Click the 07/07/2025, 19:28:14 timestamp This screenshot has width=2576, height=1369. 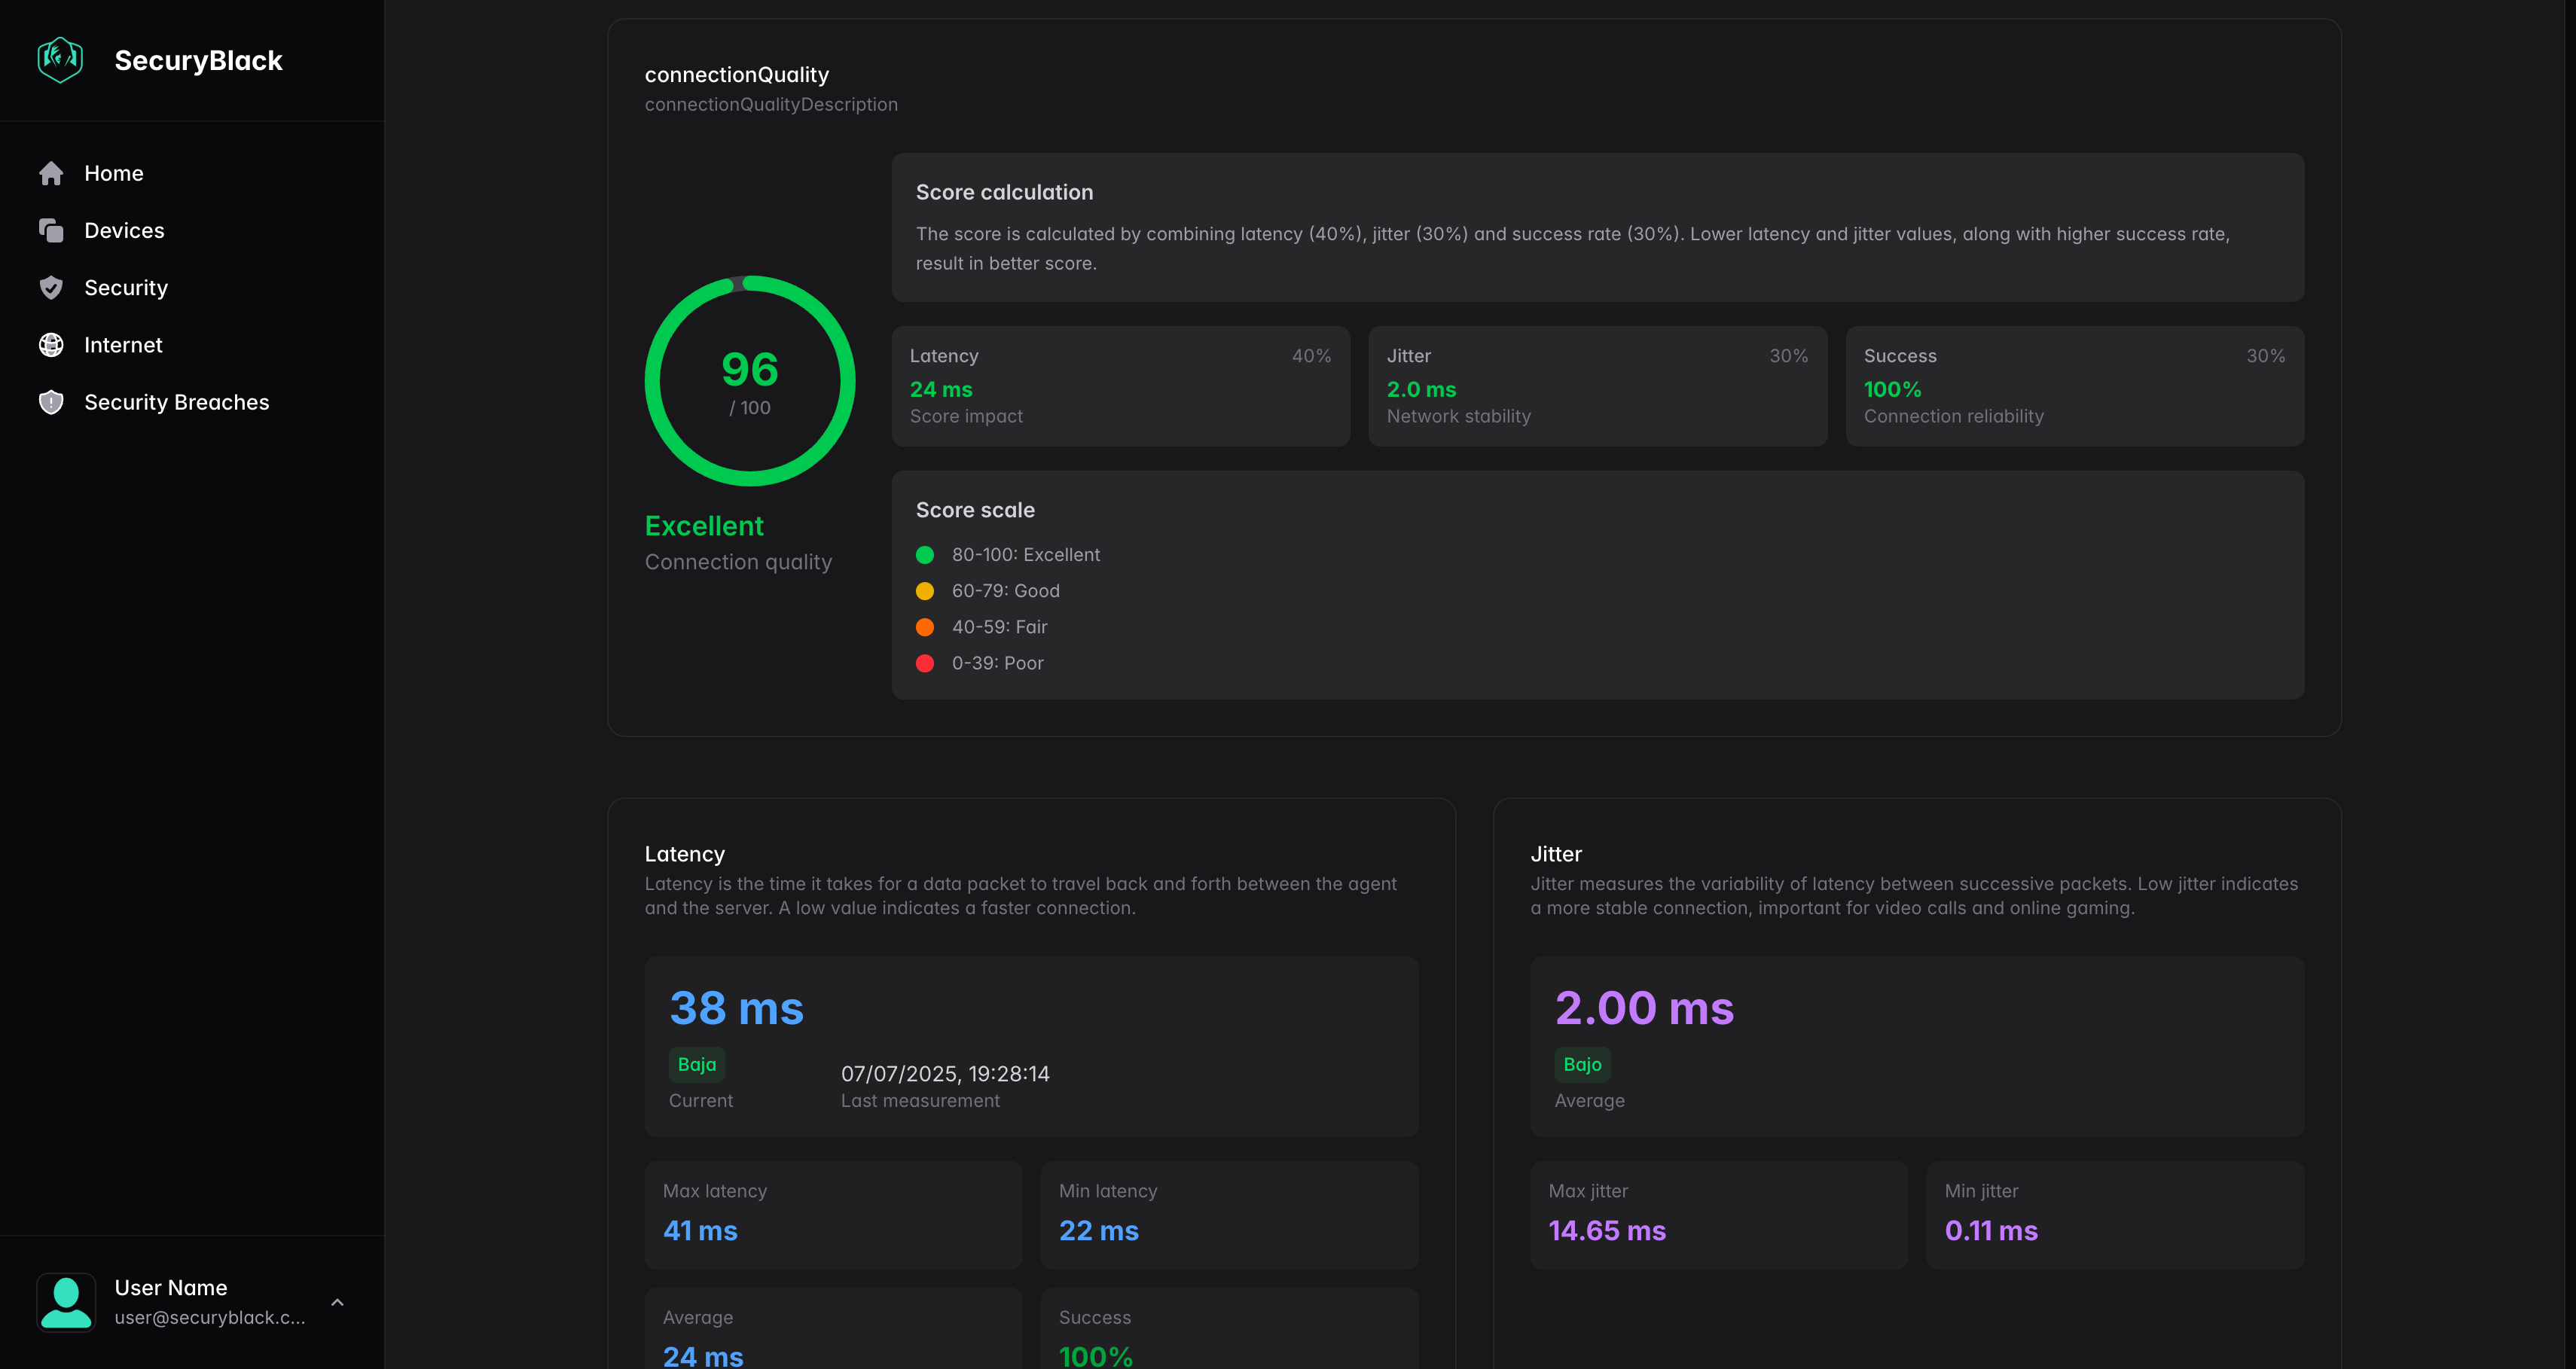945,1074
